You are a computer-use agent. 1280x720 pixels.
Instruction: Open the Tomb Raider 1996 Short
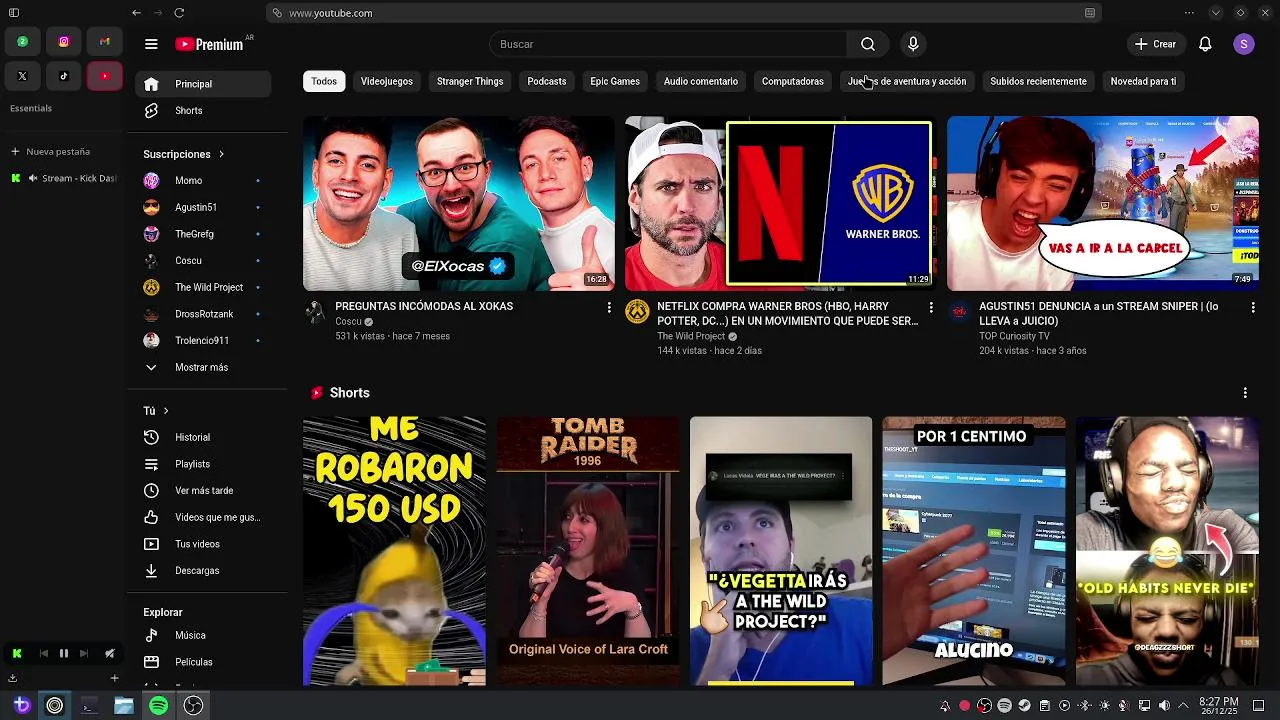588,551
